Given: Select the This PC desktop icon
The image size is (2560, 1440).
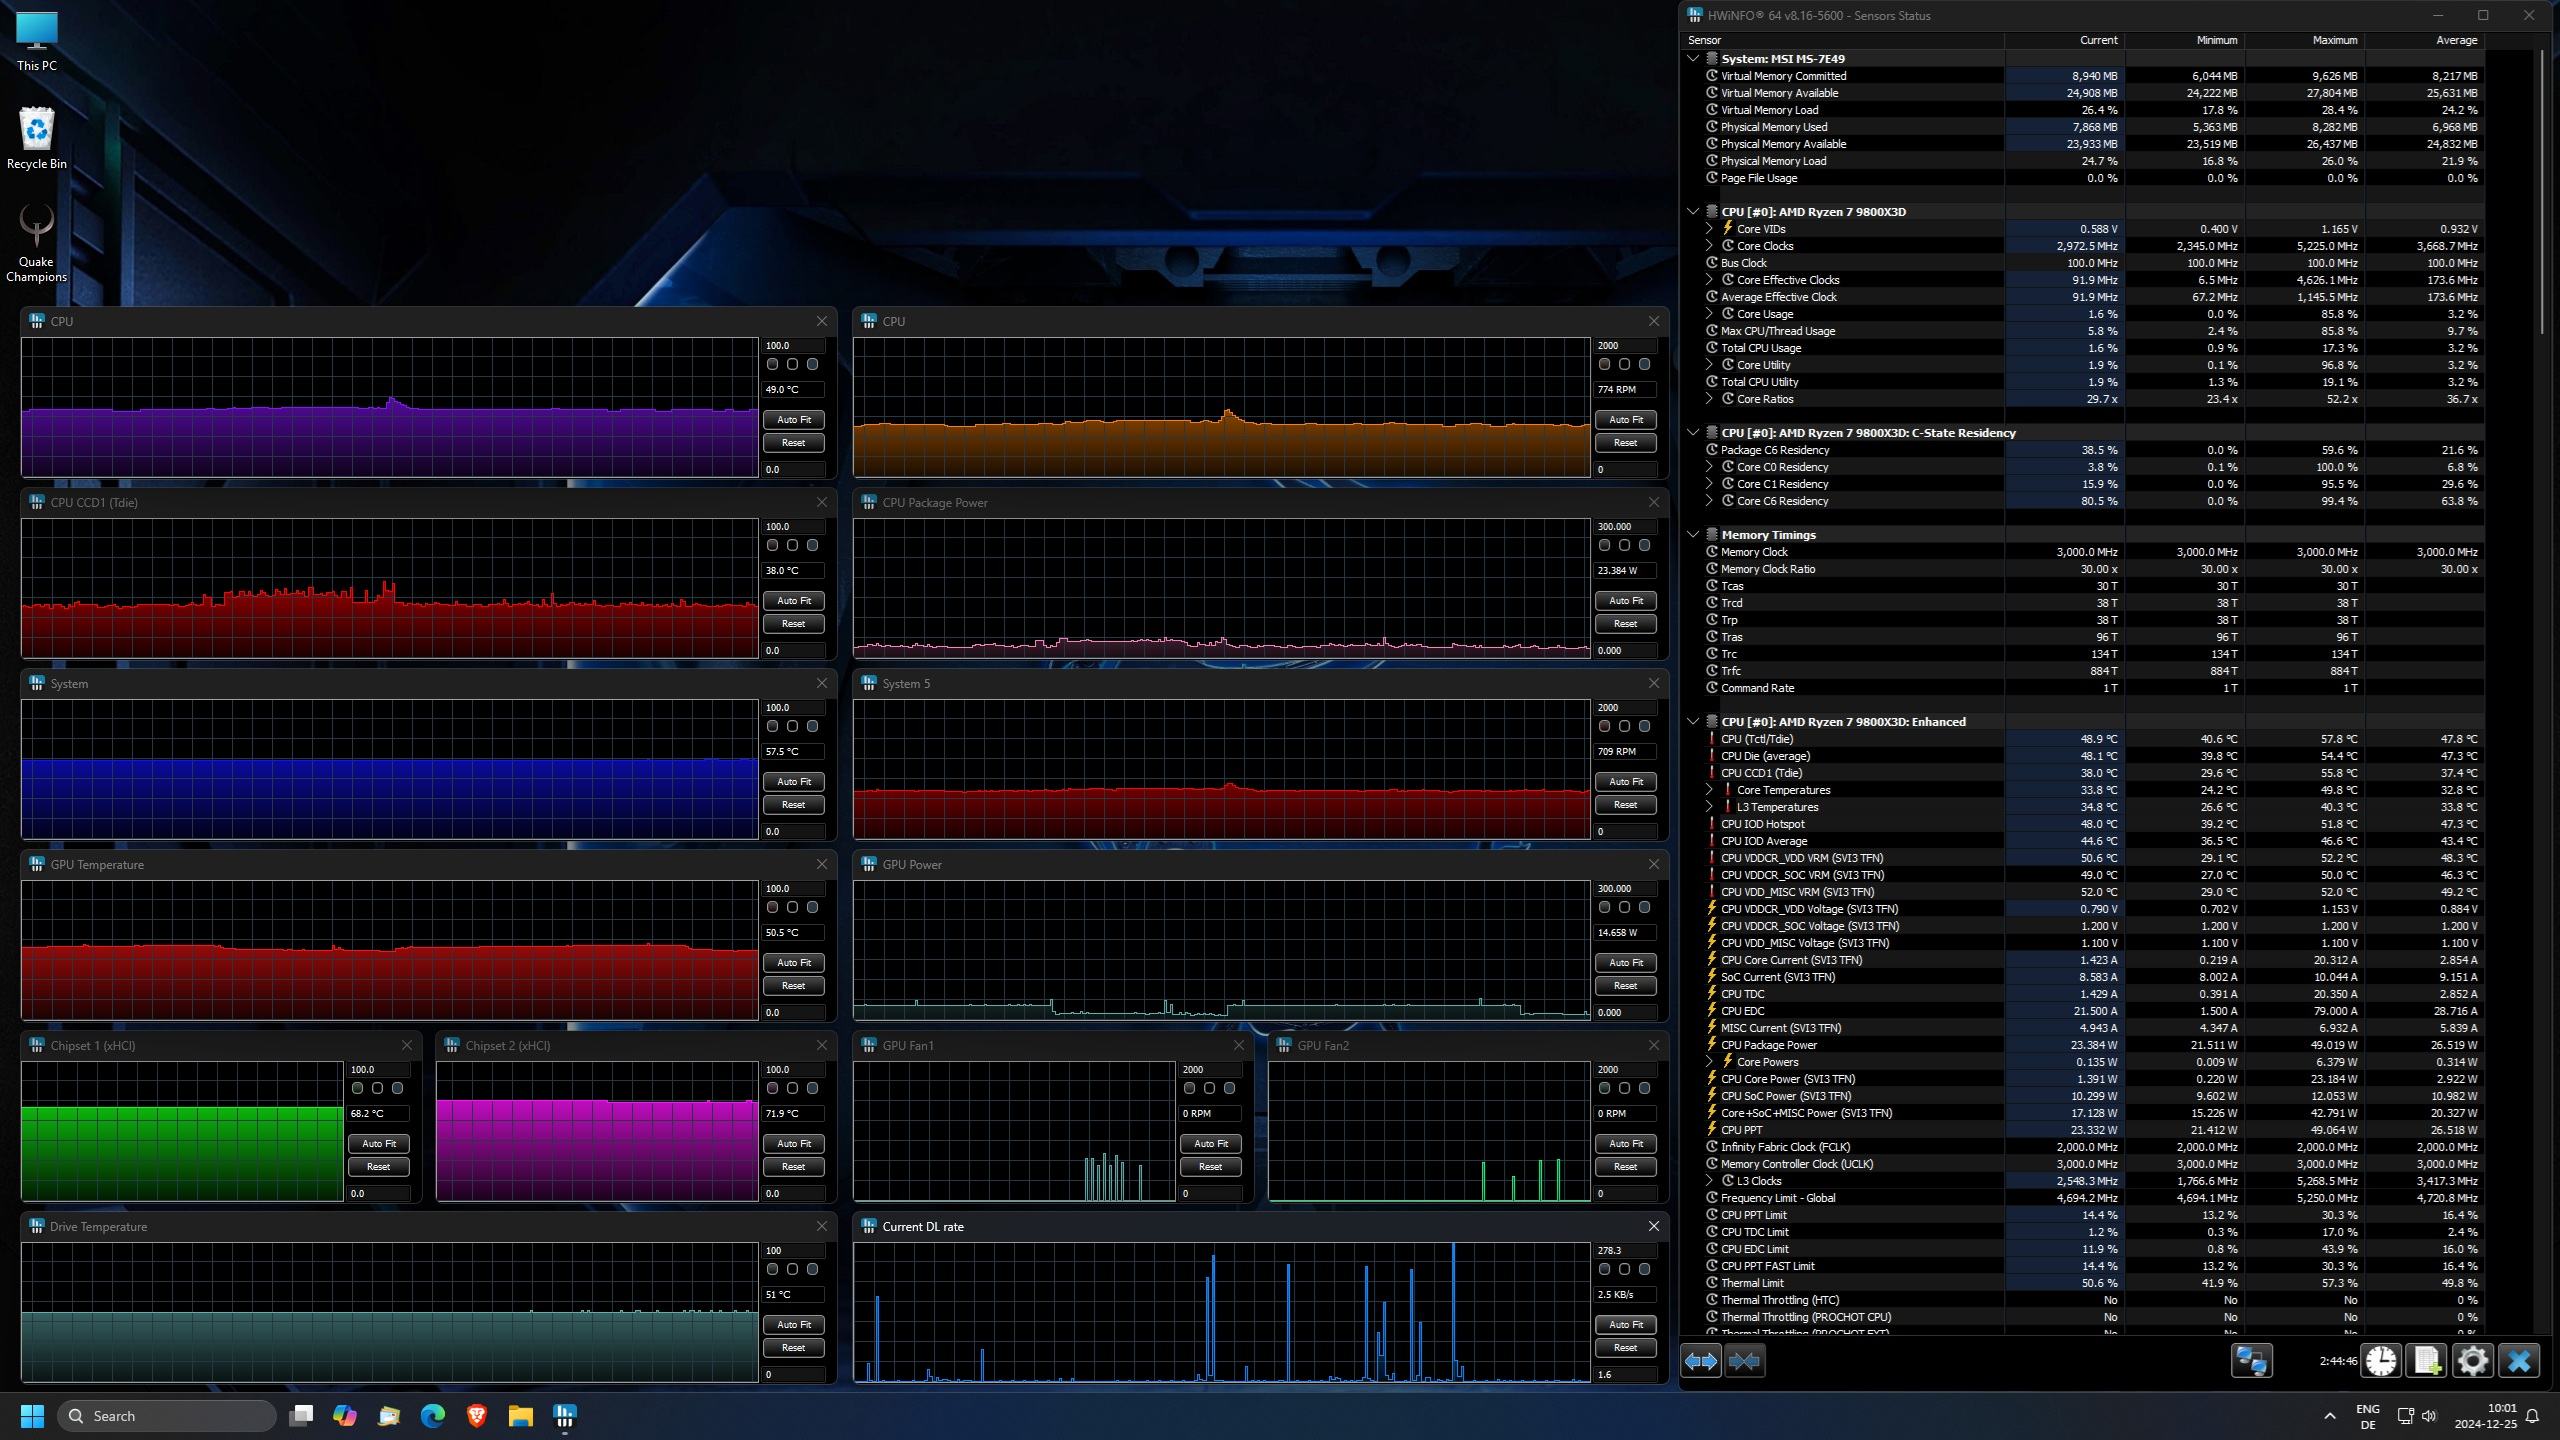Looking at the screenshot, I should (37, 41).
